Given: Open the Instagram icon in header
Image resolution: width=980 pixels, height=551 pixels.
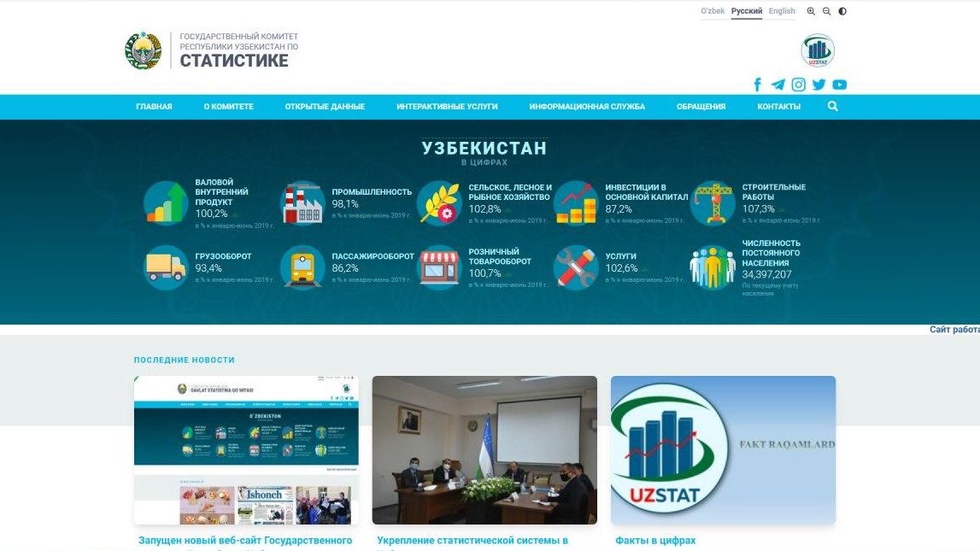Looking at the screenshot, I should 798,85.
